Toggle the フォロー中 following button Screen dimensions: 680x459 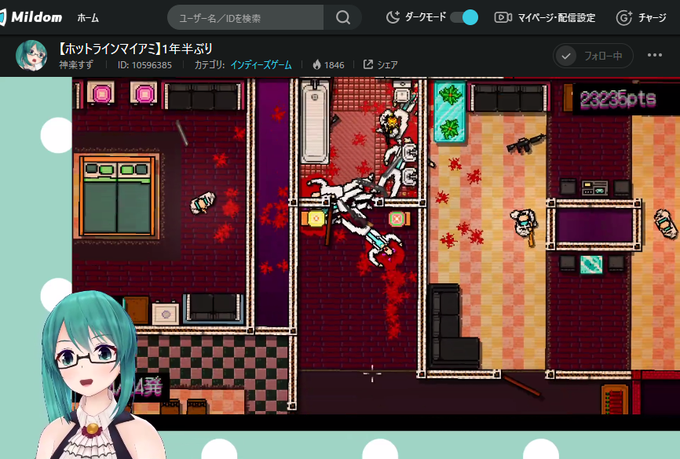[x=593, y=56]
